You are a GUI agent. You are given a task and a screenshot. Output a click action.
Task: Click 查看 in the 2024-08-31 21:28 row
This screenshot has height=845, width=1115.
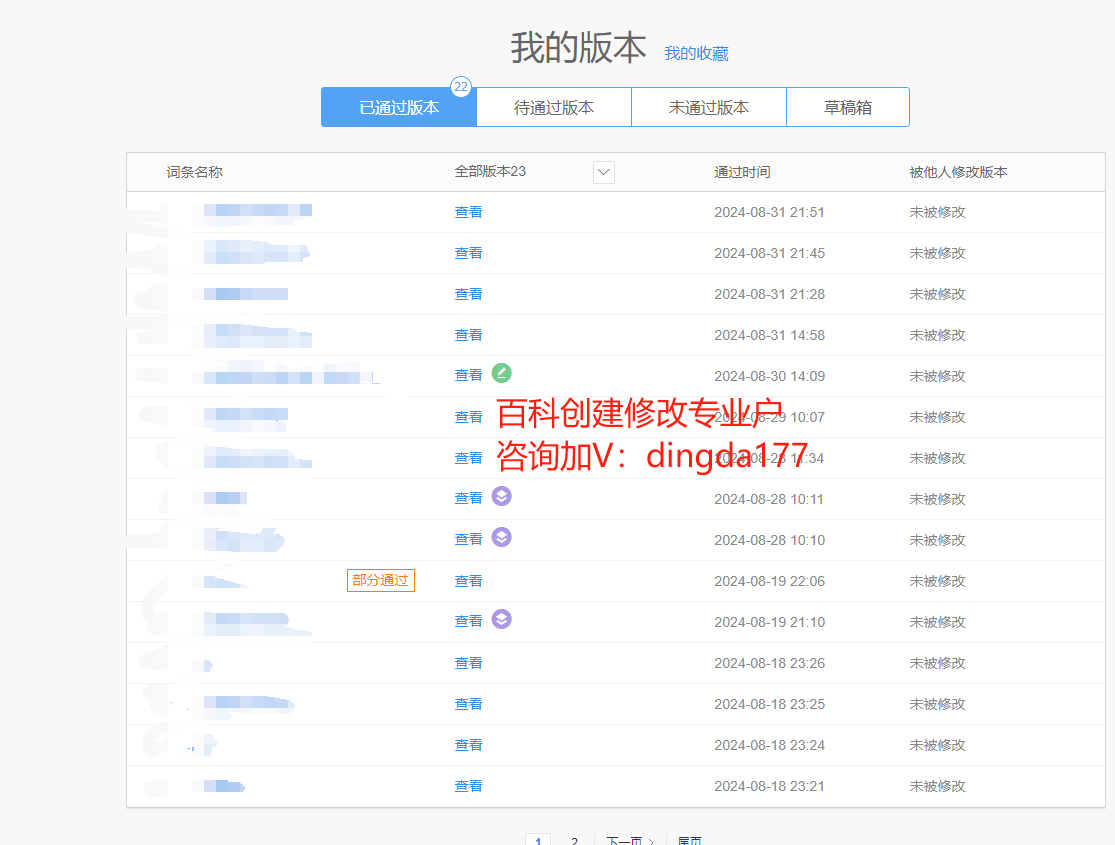[469, 294]
